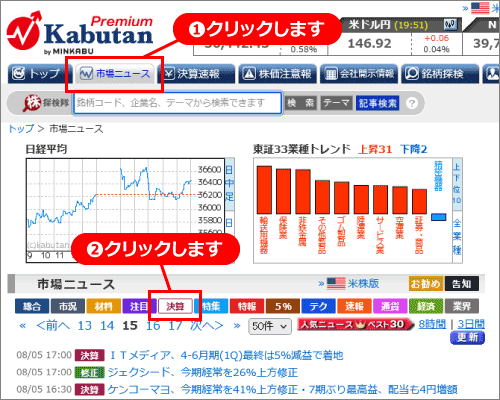
Task: Go to page 13
Action: 85,325
